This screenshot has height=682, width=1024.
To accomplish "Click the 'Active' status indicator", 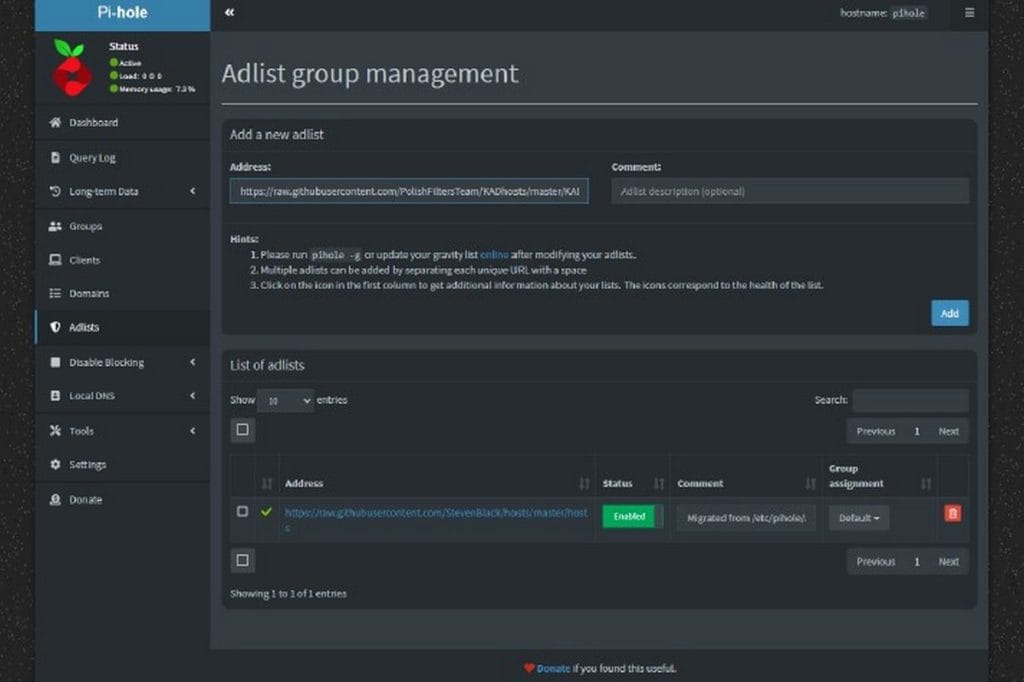I will click(125, 63).
